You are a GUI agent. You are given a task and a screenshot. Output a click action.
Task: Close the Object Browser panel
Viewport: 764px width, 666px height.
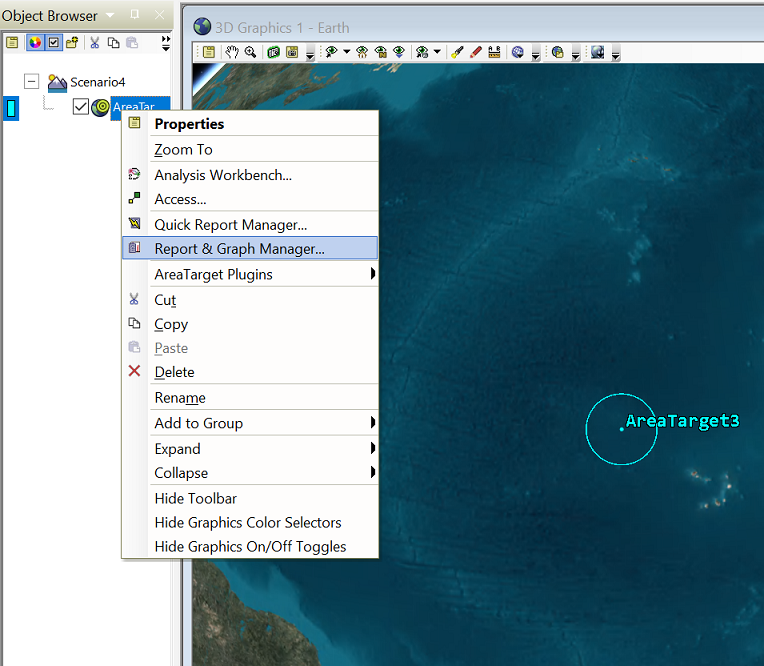159,15
